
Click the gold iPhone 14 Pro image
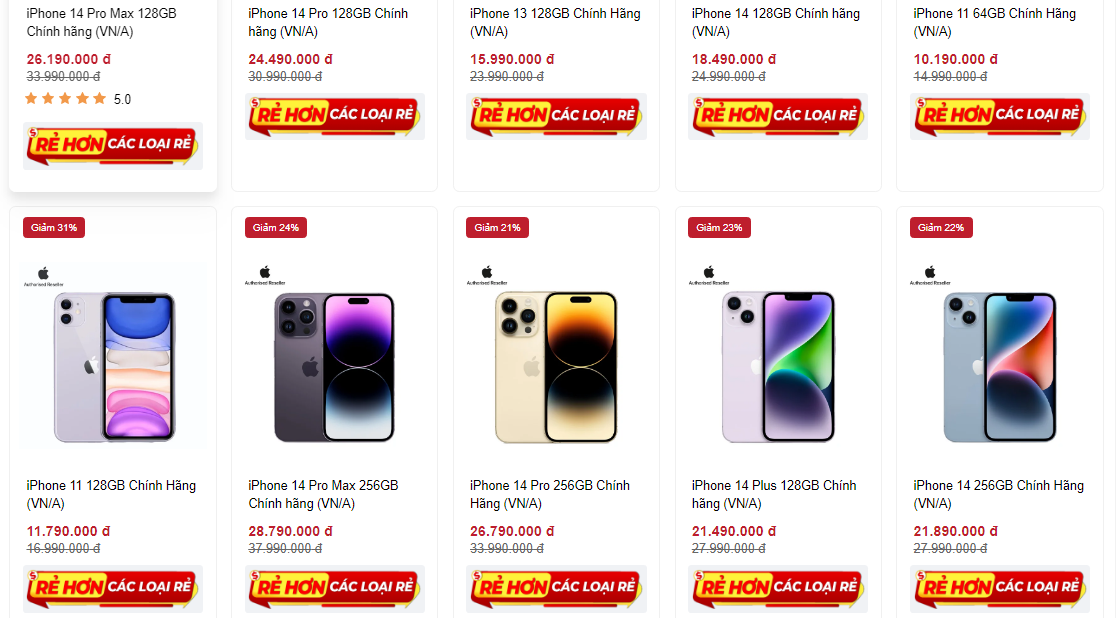(x=556, y=367)
